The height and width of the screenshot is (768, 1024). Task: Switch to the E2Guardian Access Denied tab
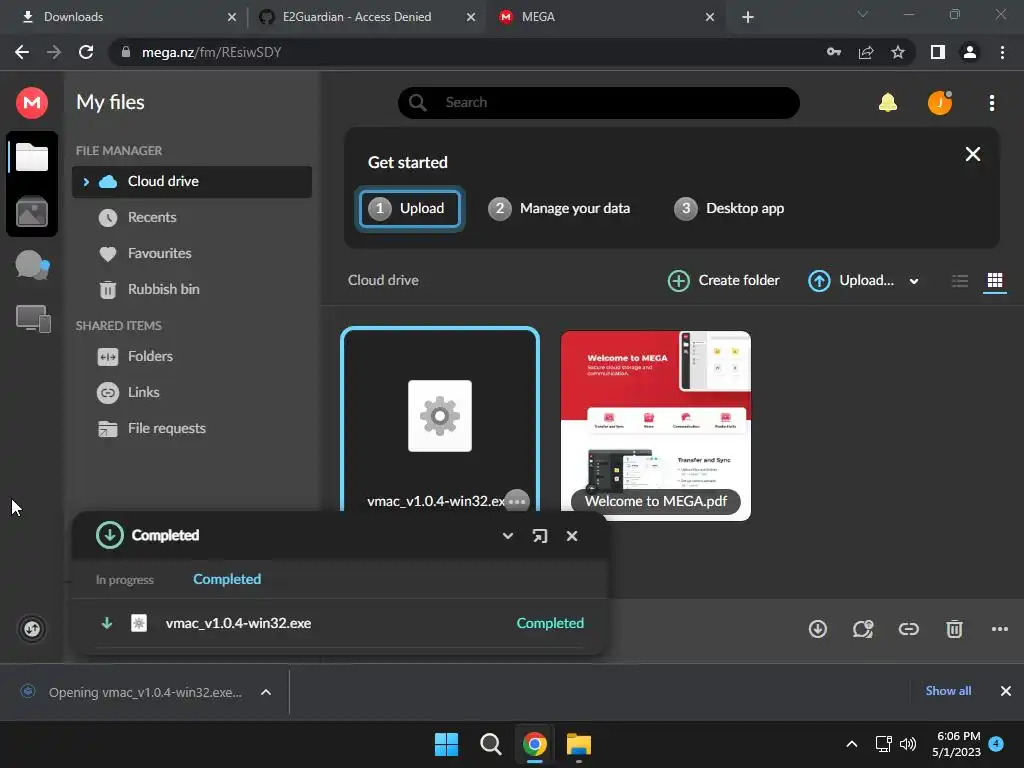coord(366,17)
